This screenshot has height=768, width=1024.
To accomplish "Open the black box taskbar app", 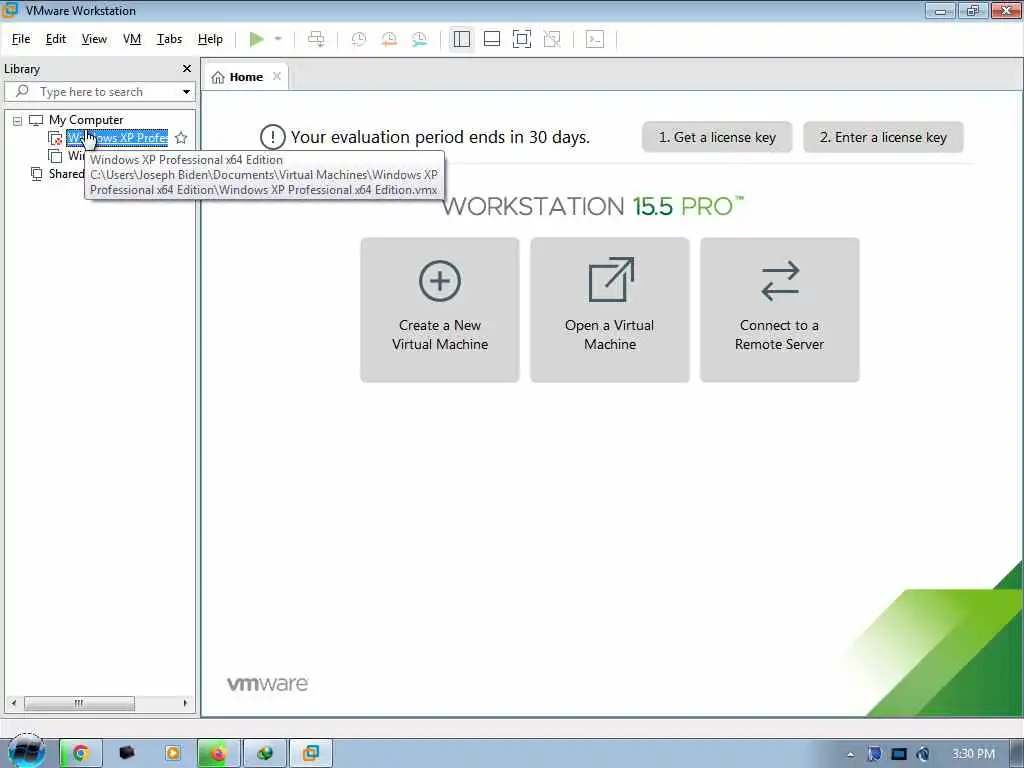I will coord(127,754).
